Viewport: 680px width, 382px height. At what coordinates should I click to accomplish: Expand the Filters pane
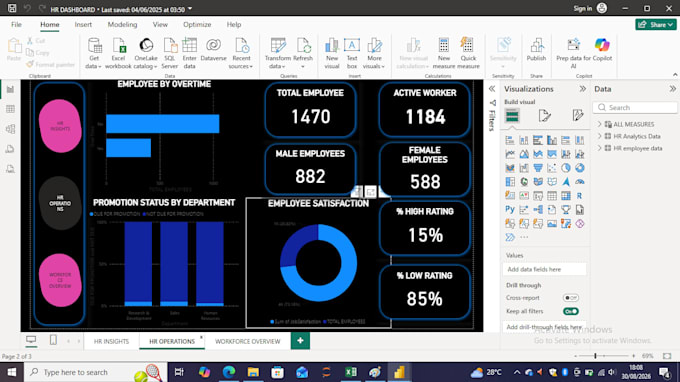click(x=492, y=89)
